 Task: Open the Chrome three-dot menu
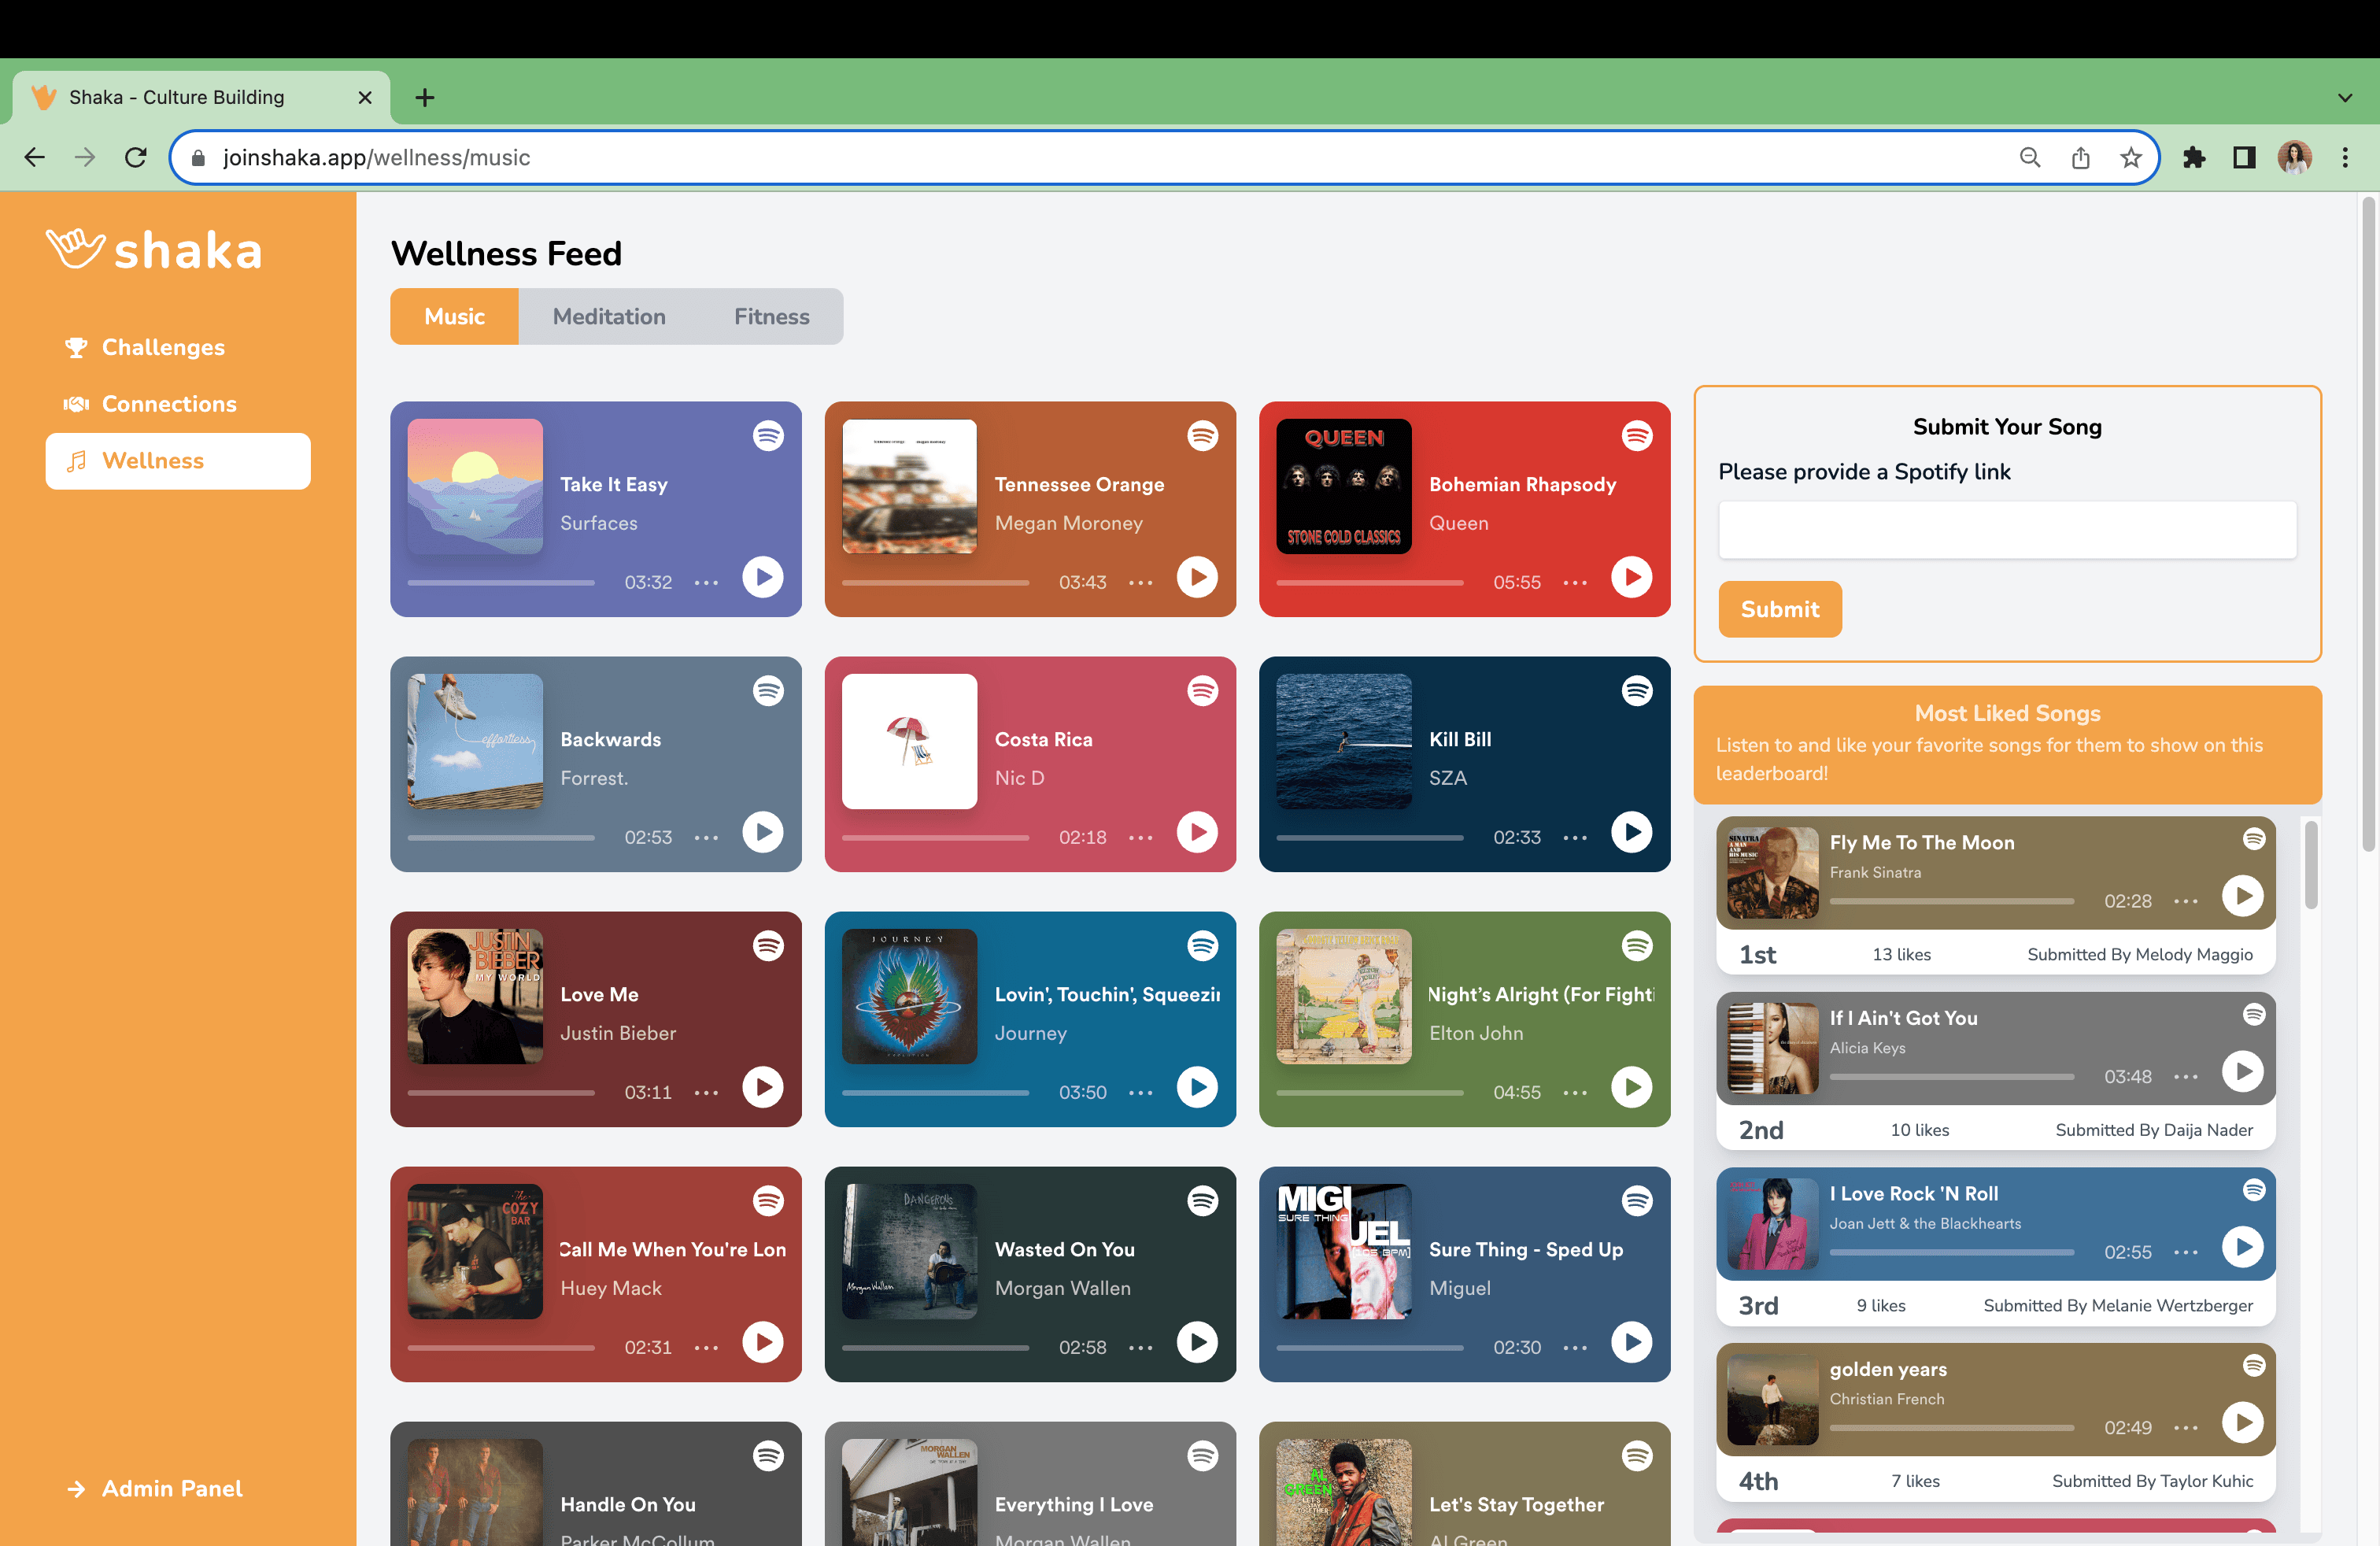pos(2345,158)
